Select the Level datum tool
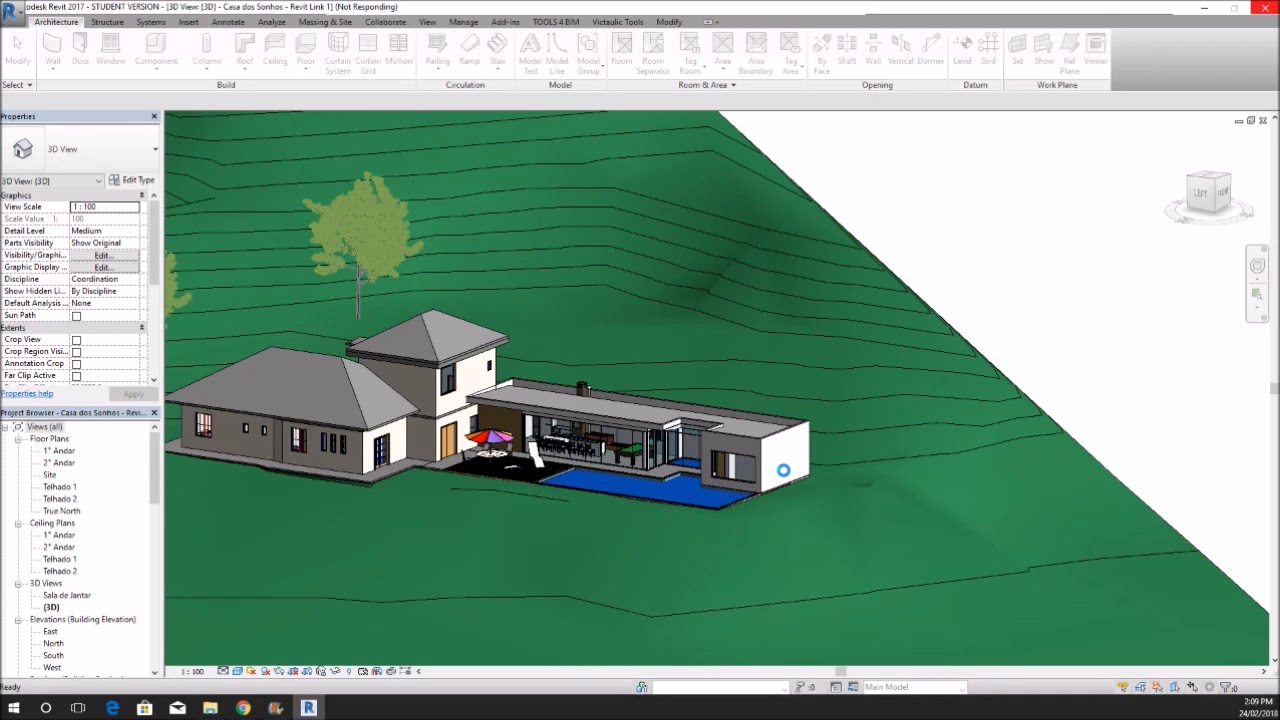Screen dimensions: 1280x720 coord(962,50)
